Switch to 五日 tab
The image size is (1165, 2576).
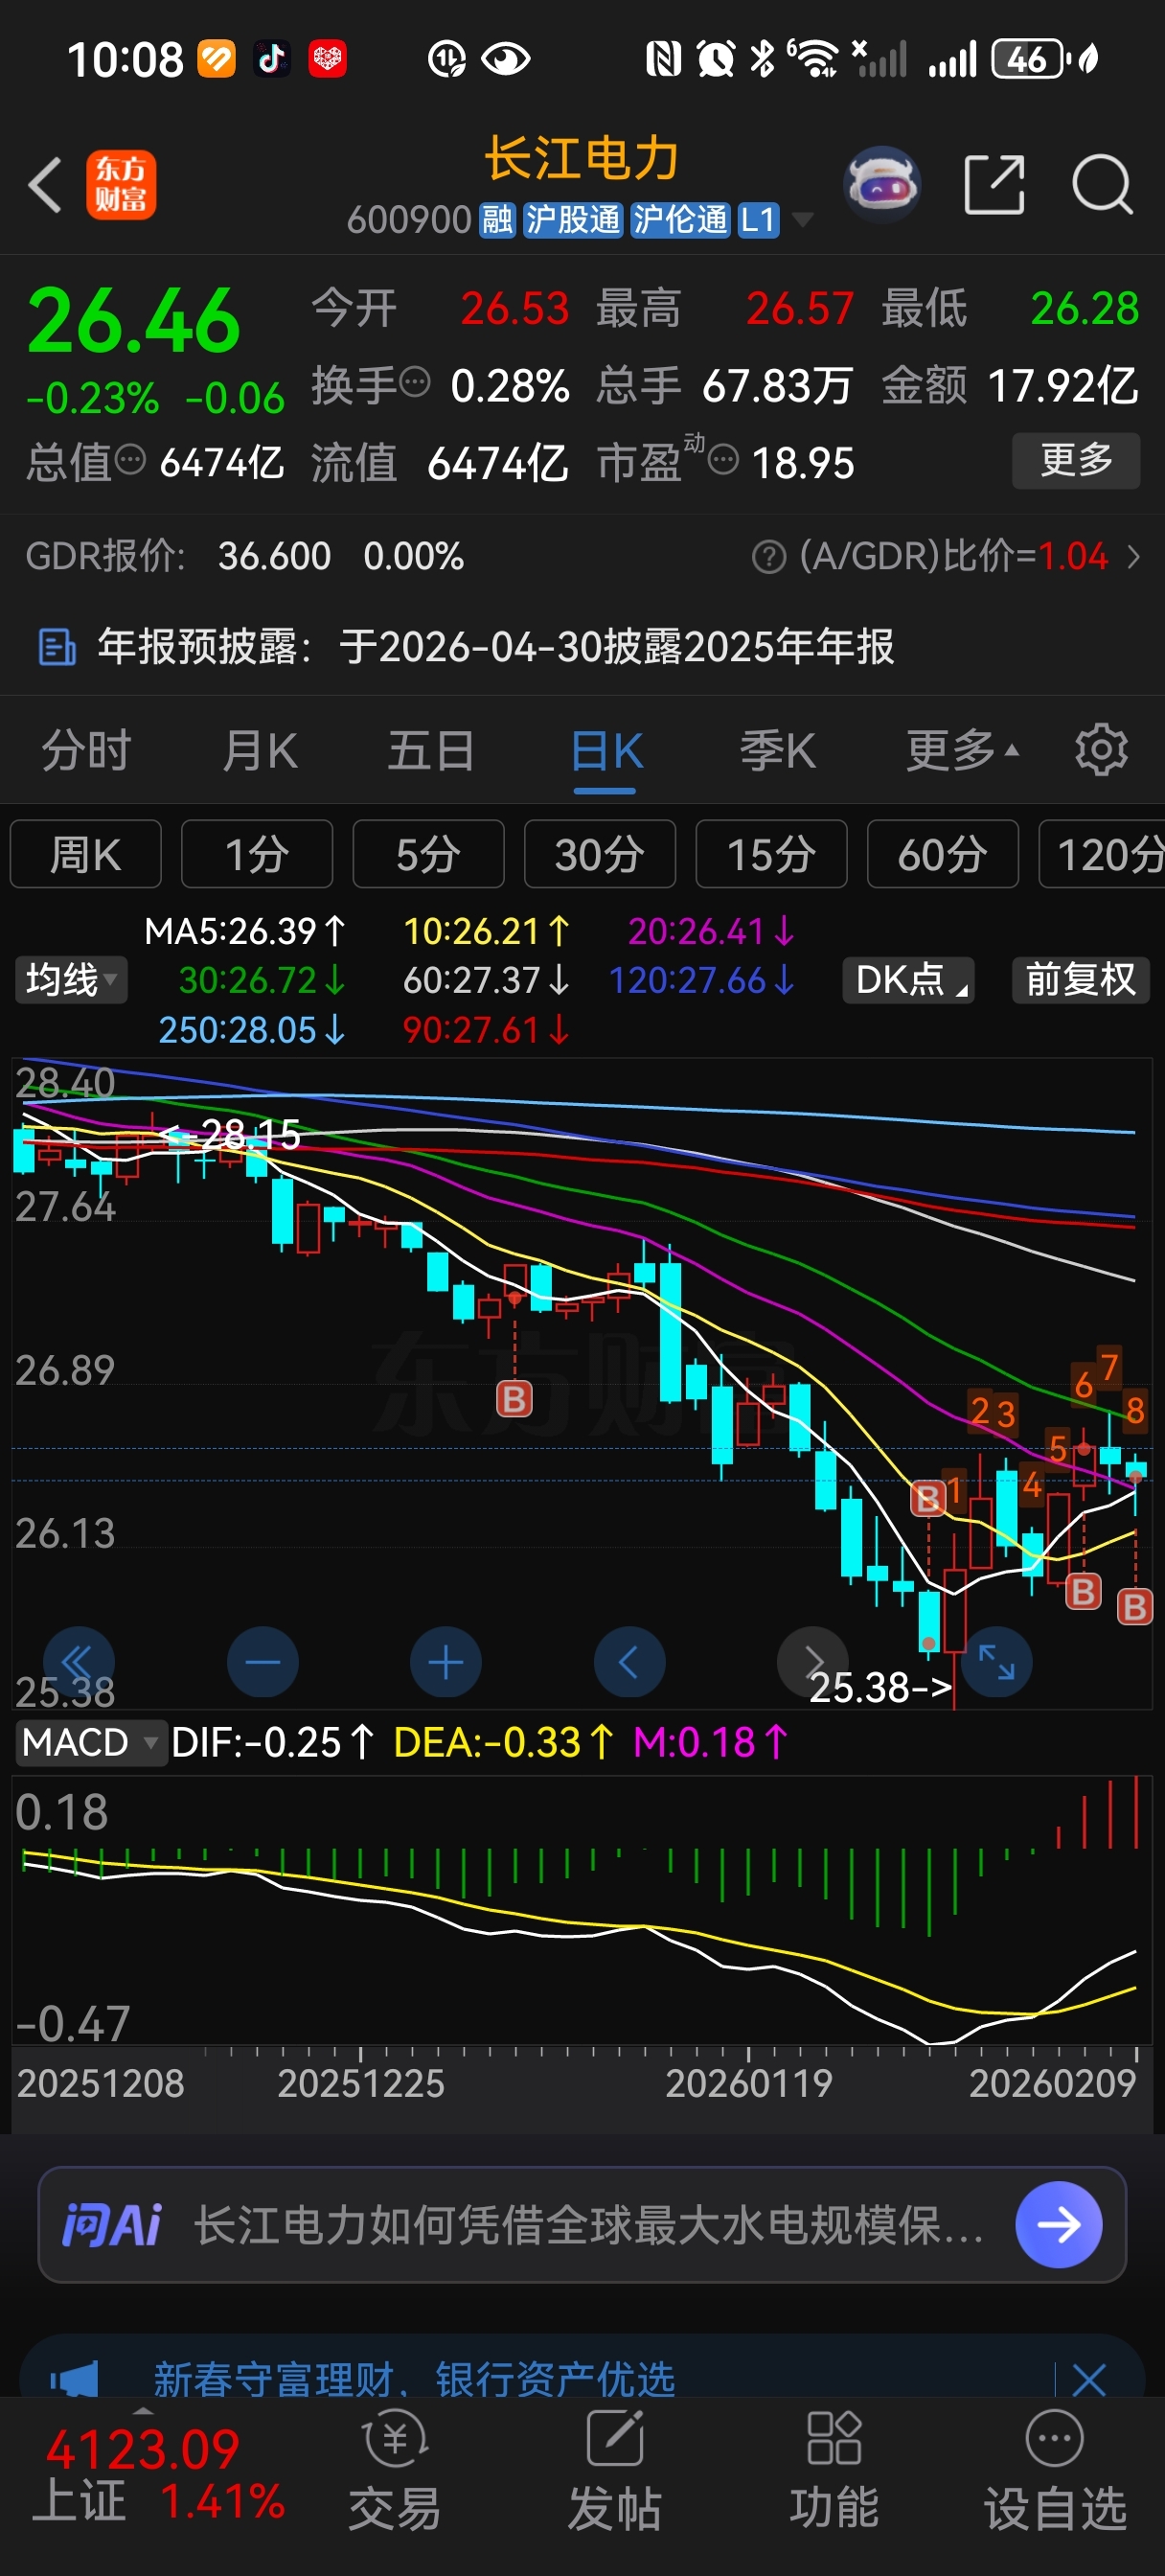tap(431, 750)
